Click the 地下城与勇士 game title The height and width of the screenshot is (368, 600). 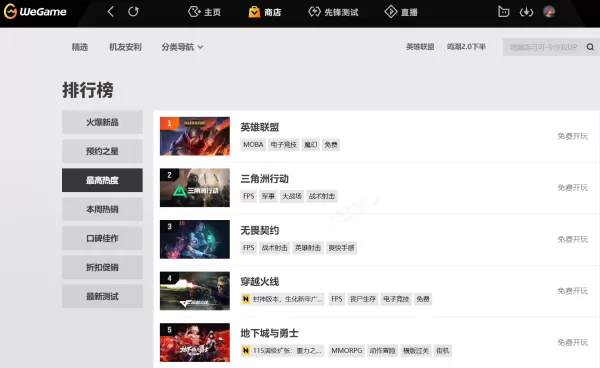(x=269, y=333)
